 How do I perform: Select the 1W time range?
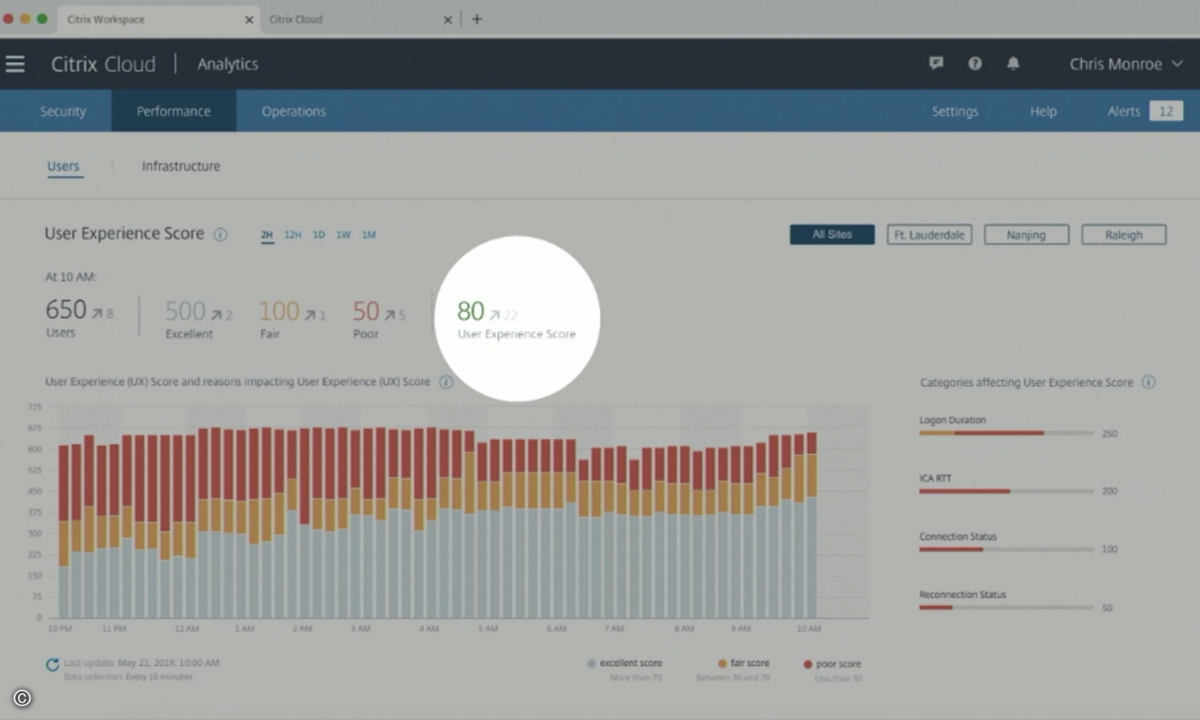point(343,235)
